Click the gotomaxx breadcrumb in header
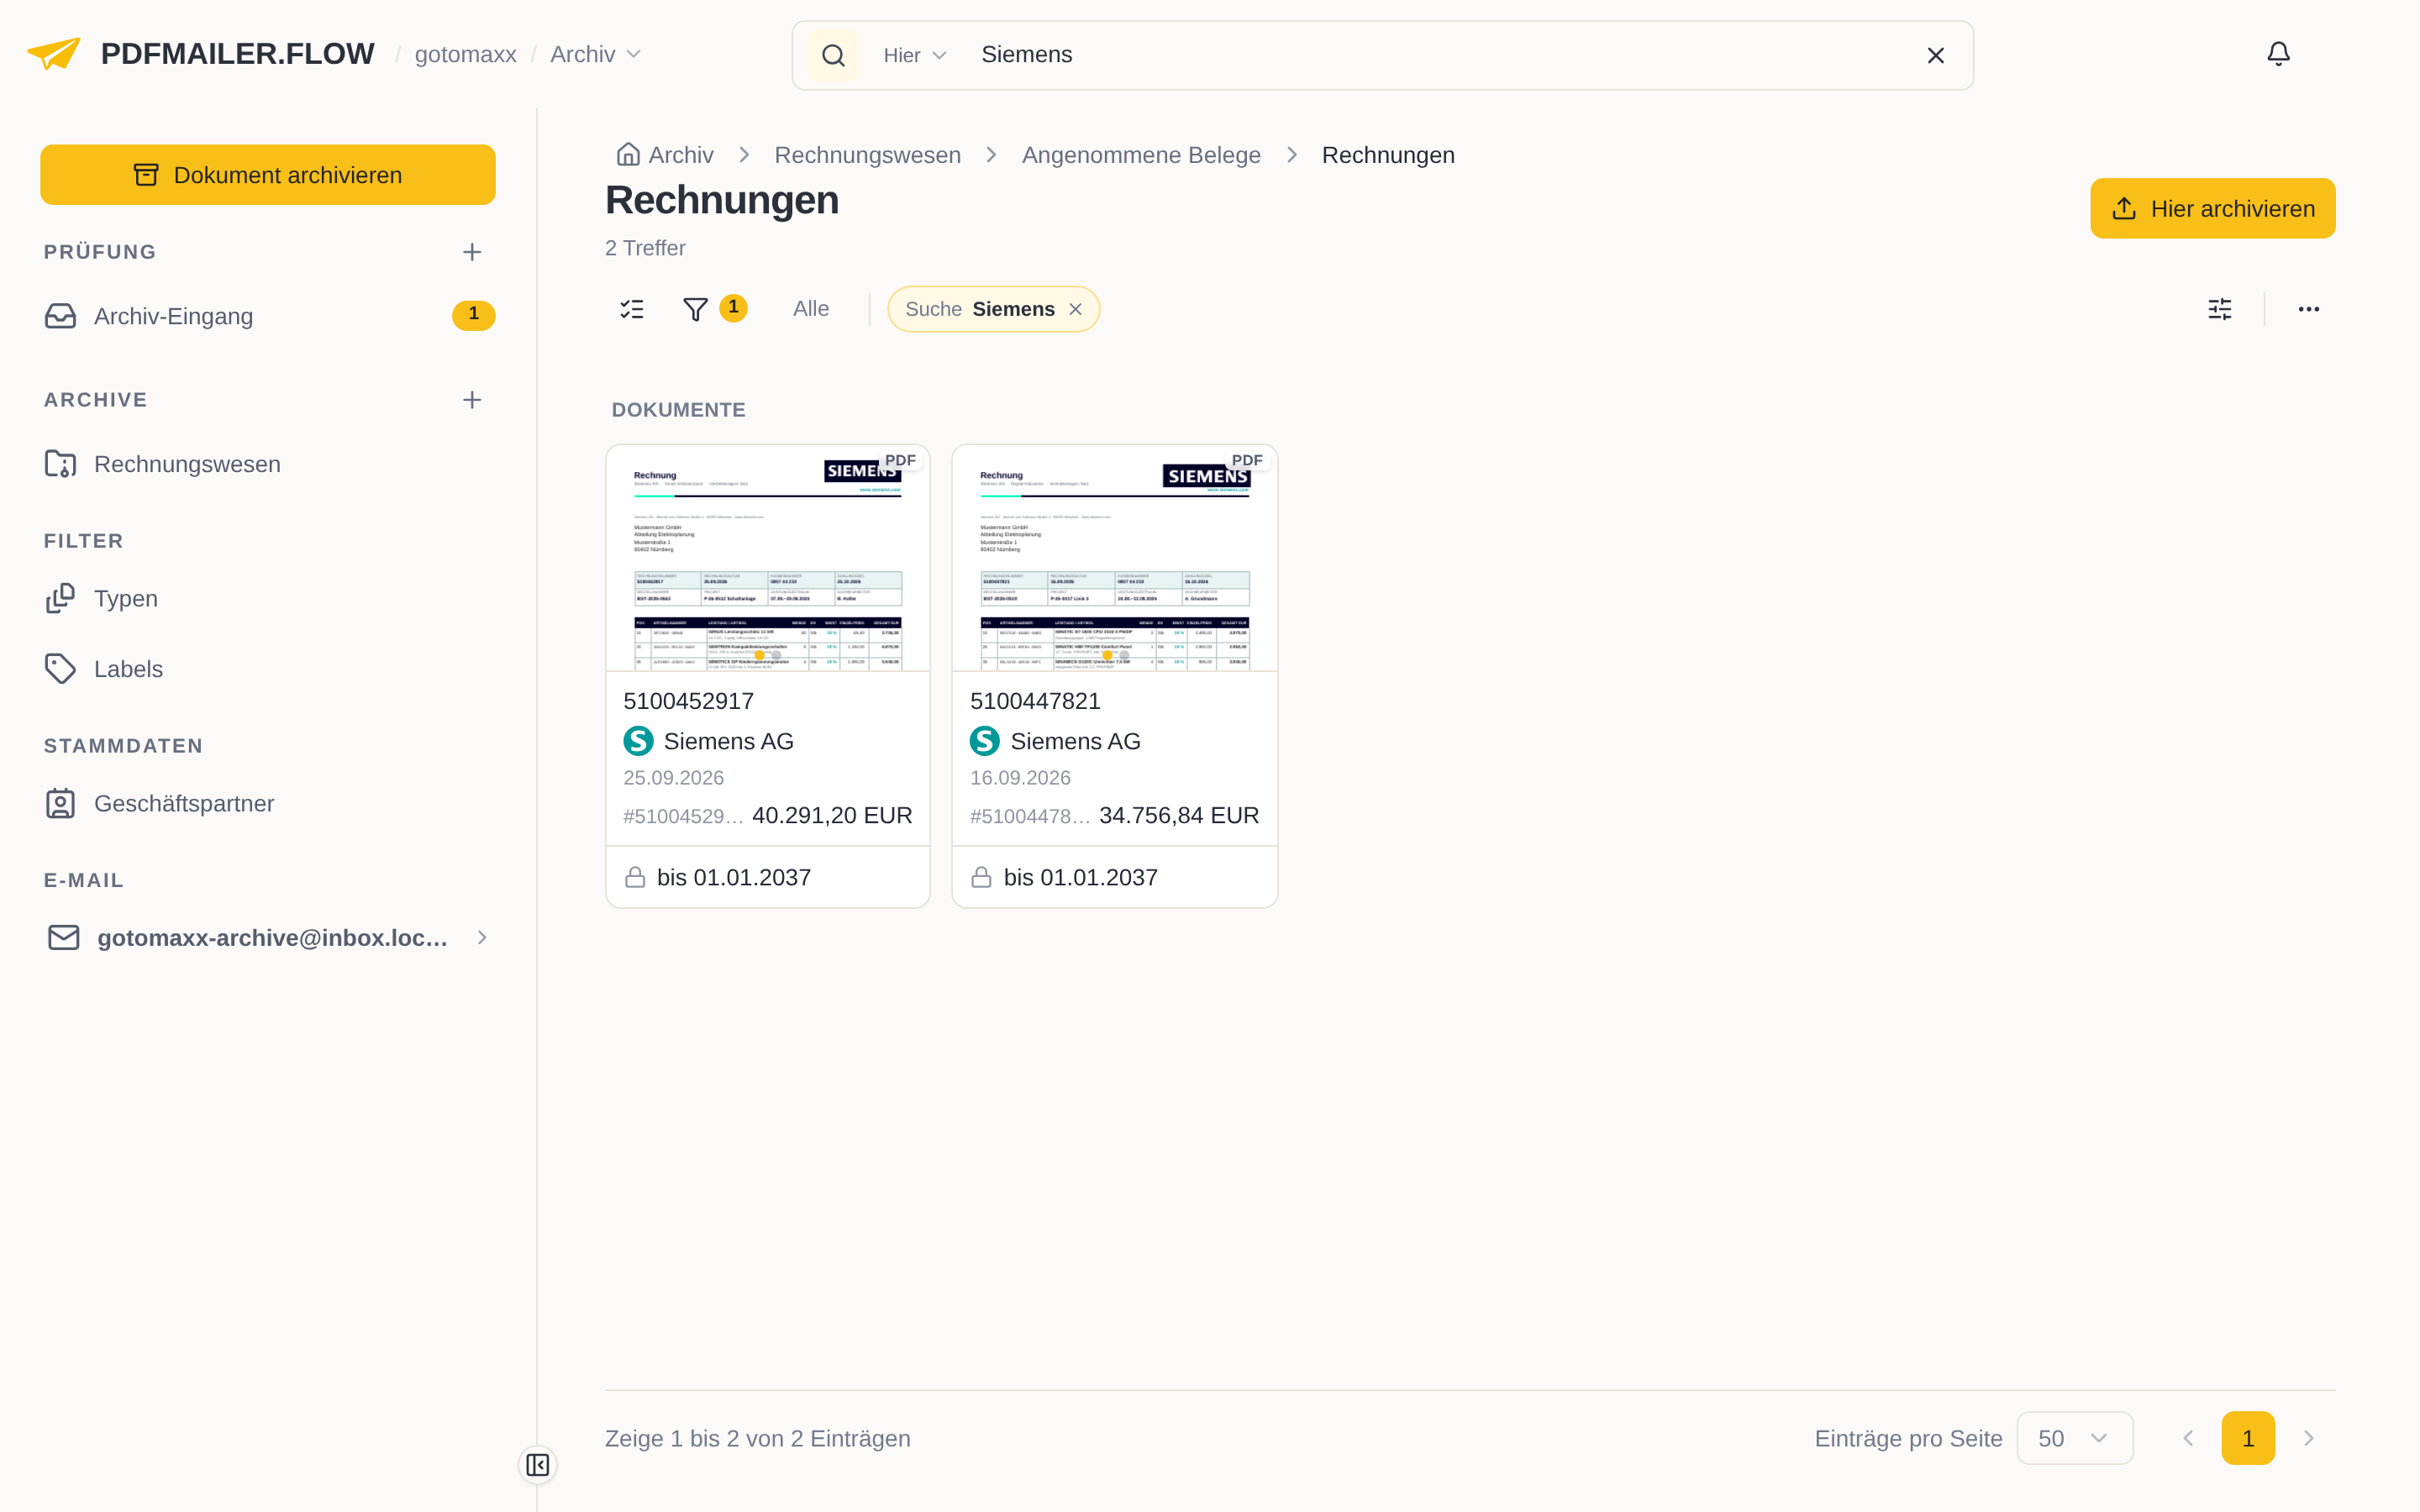2420x1512 pixels. tap(465, 54)
